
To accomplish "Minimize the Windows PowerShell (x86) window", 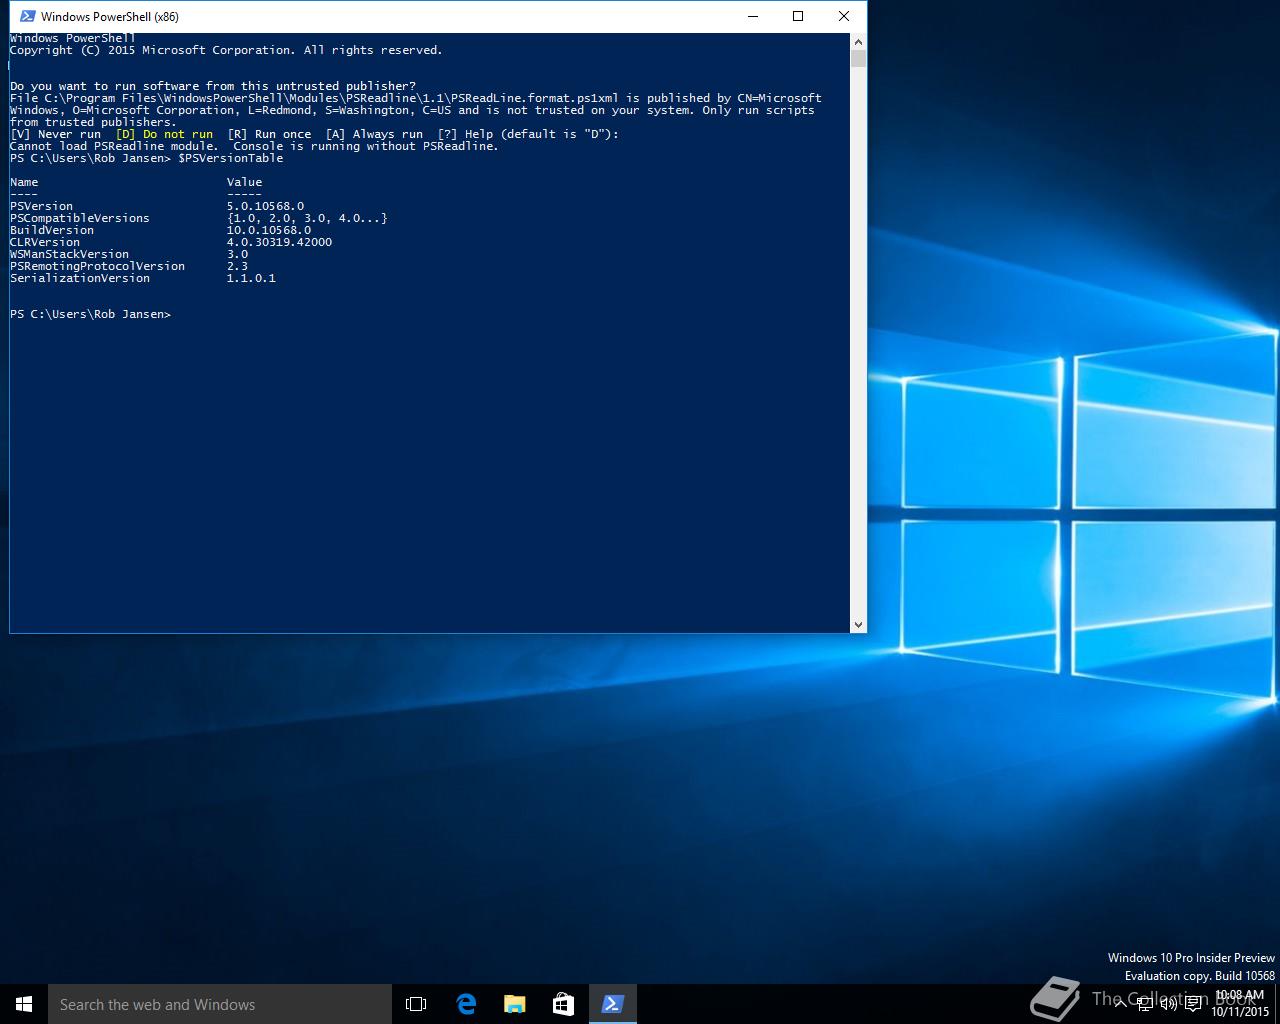I will pos(752,16).
